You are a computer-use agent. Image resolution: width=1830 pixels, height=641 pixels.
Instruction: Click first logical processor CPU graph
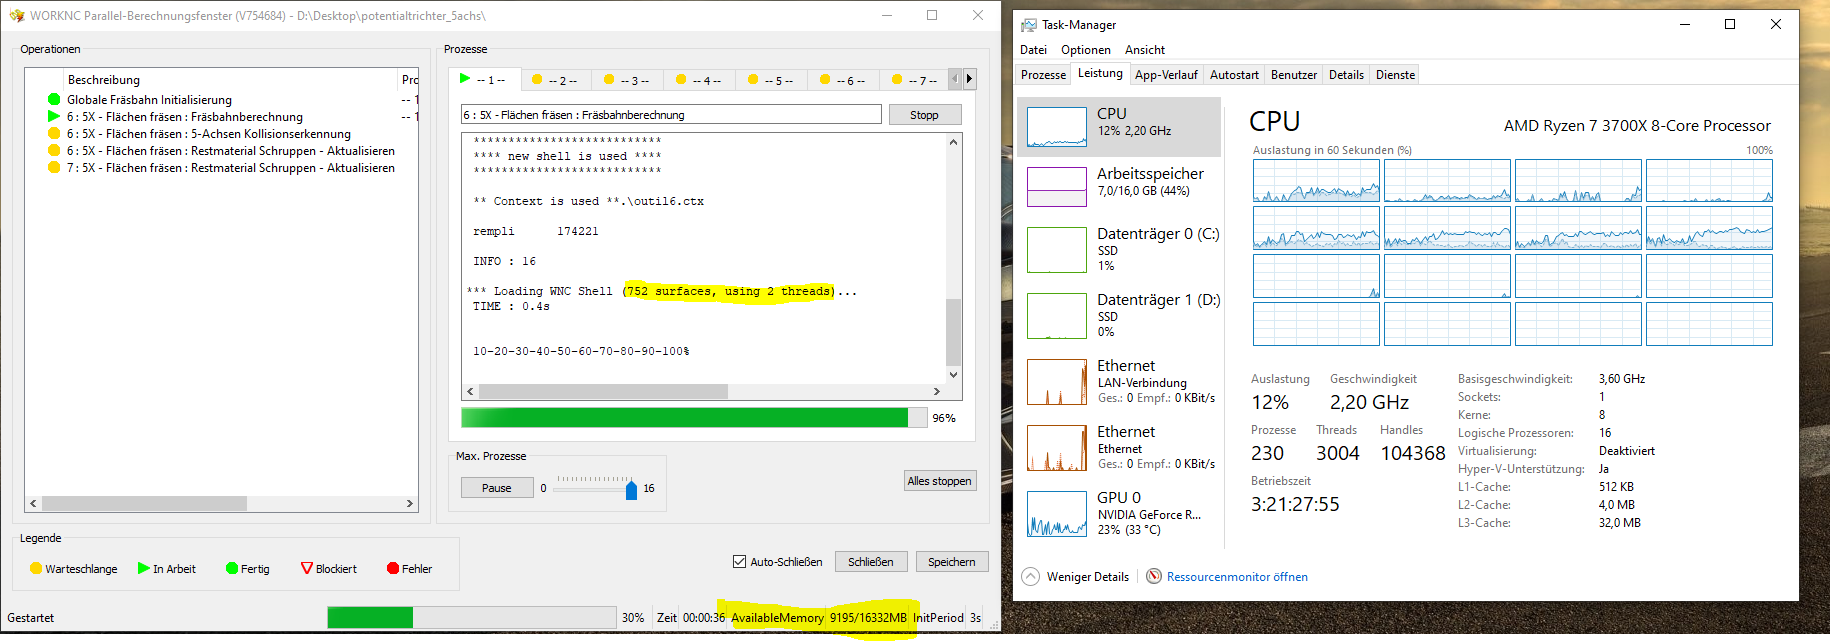click(1316, 181)
